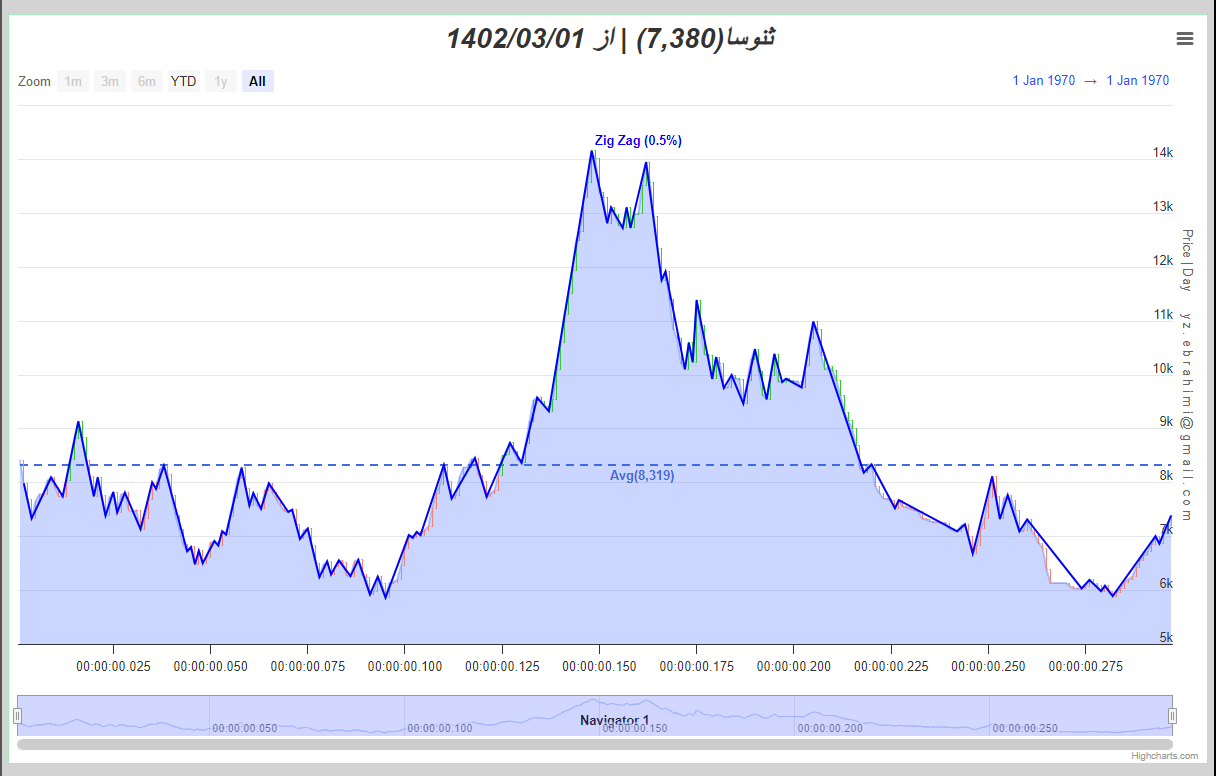Click the 11k y-axis label
Screen dimensions: 1216x779
pos(1163,315)
